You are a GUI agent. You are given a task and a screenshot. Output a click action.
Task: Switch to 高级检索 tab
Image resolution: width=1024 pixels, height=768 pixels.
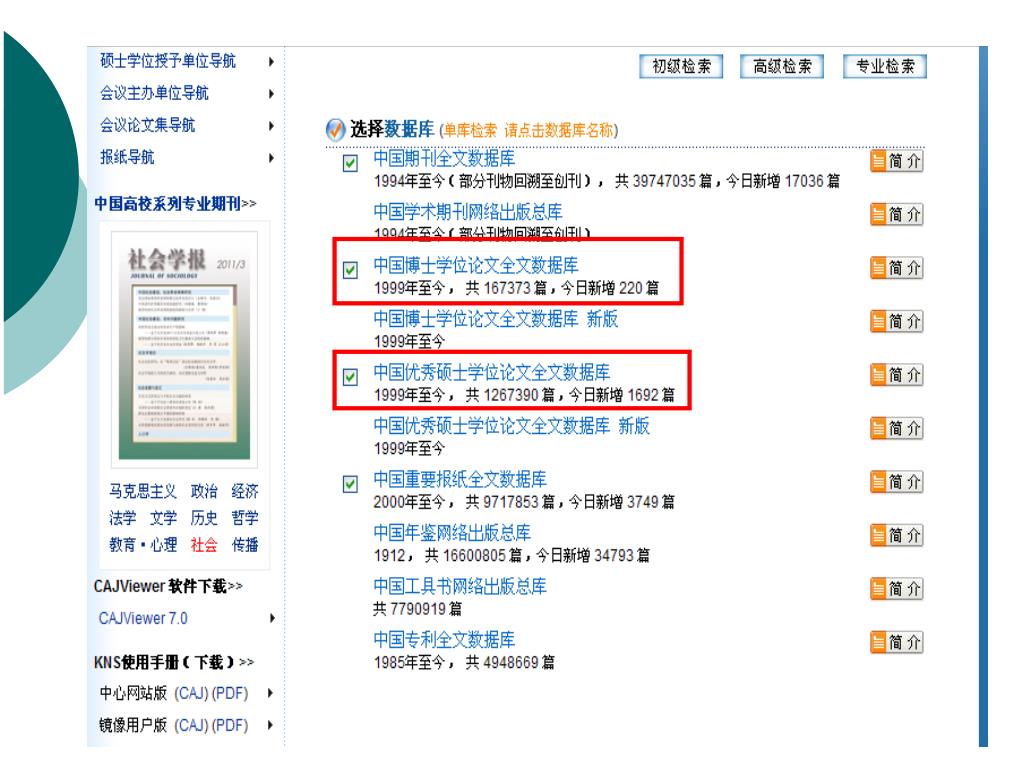(782, 66)
